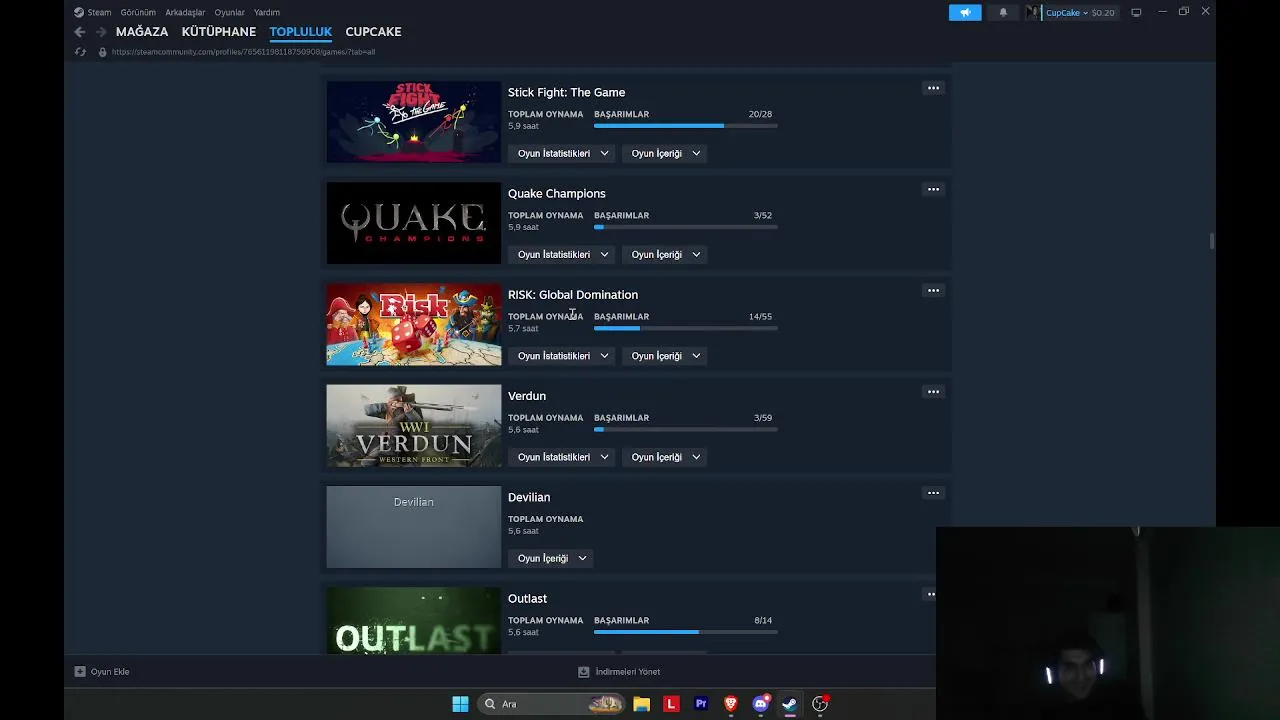This screenshot has height=720, width=1280.
Task: Click the İndirmeleri Yönet download icon
Action: tap(583, 672)
